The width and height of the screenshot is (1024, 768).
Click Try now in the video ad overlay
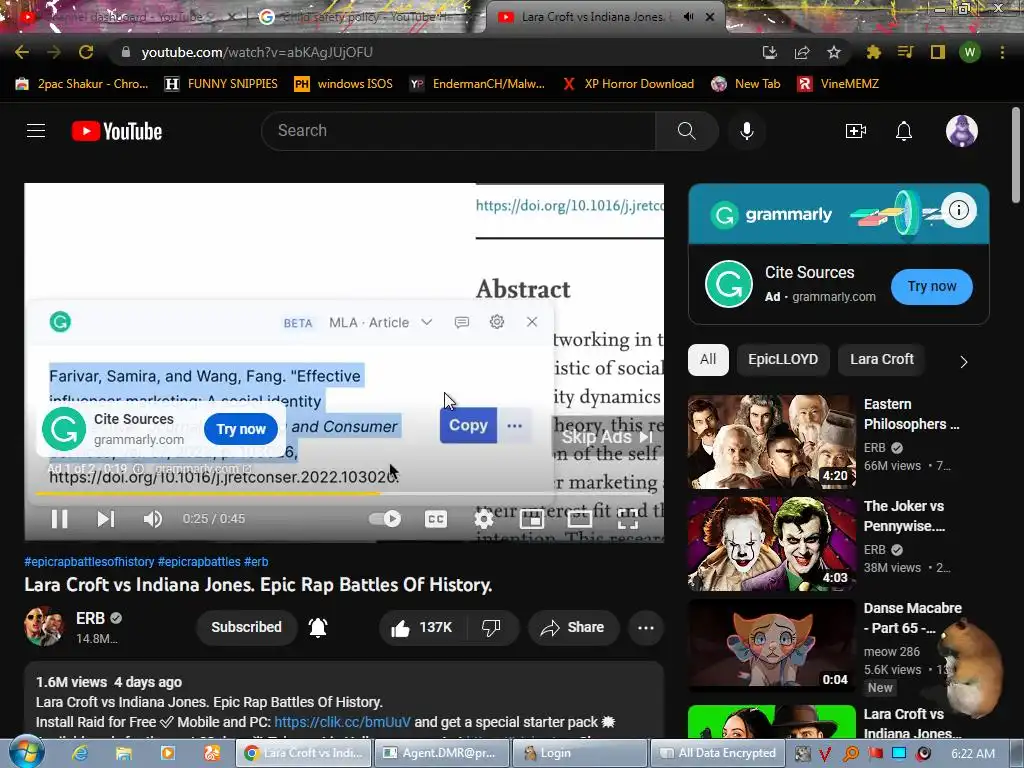pyautogui.click(x=241, y=429)
